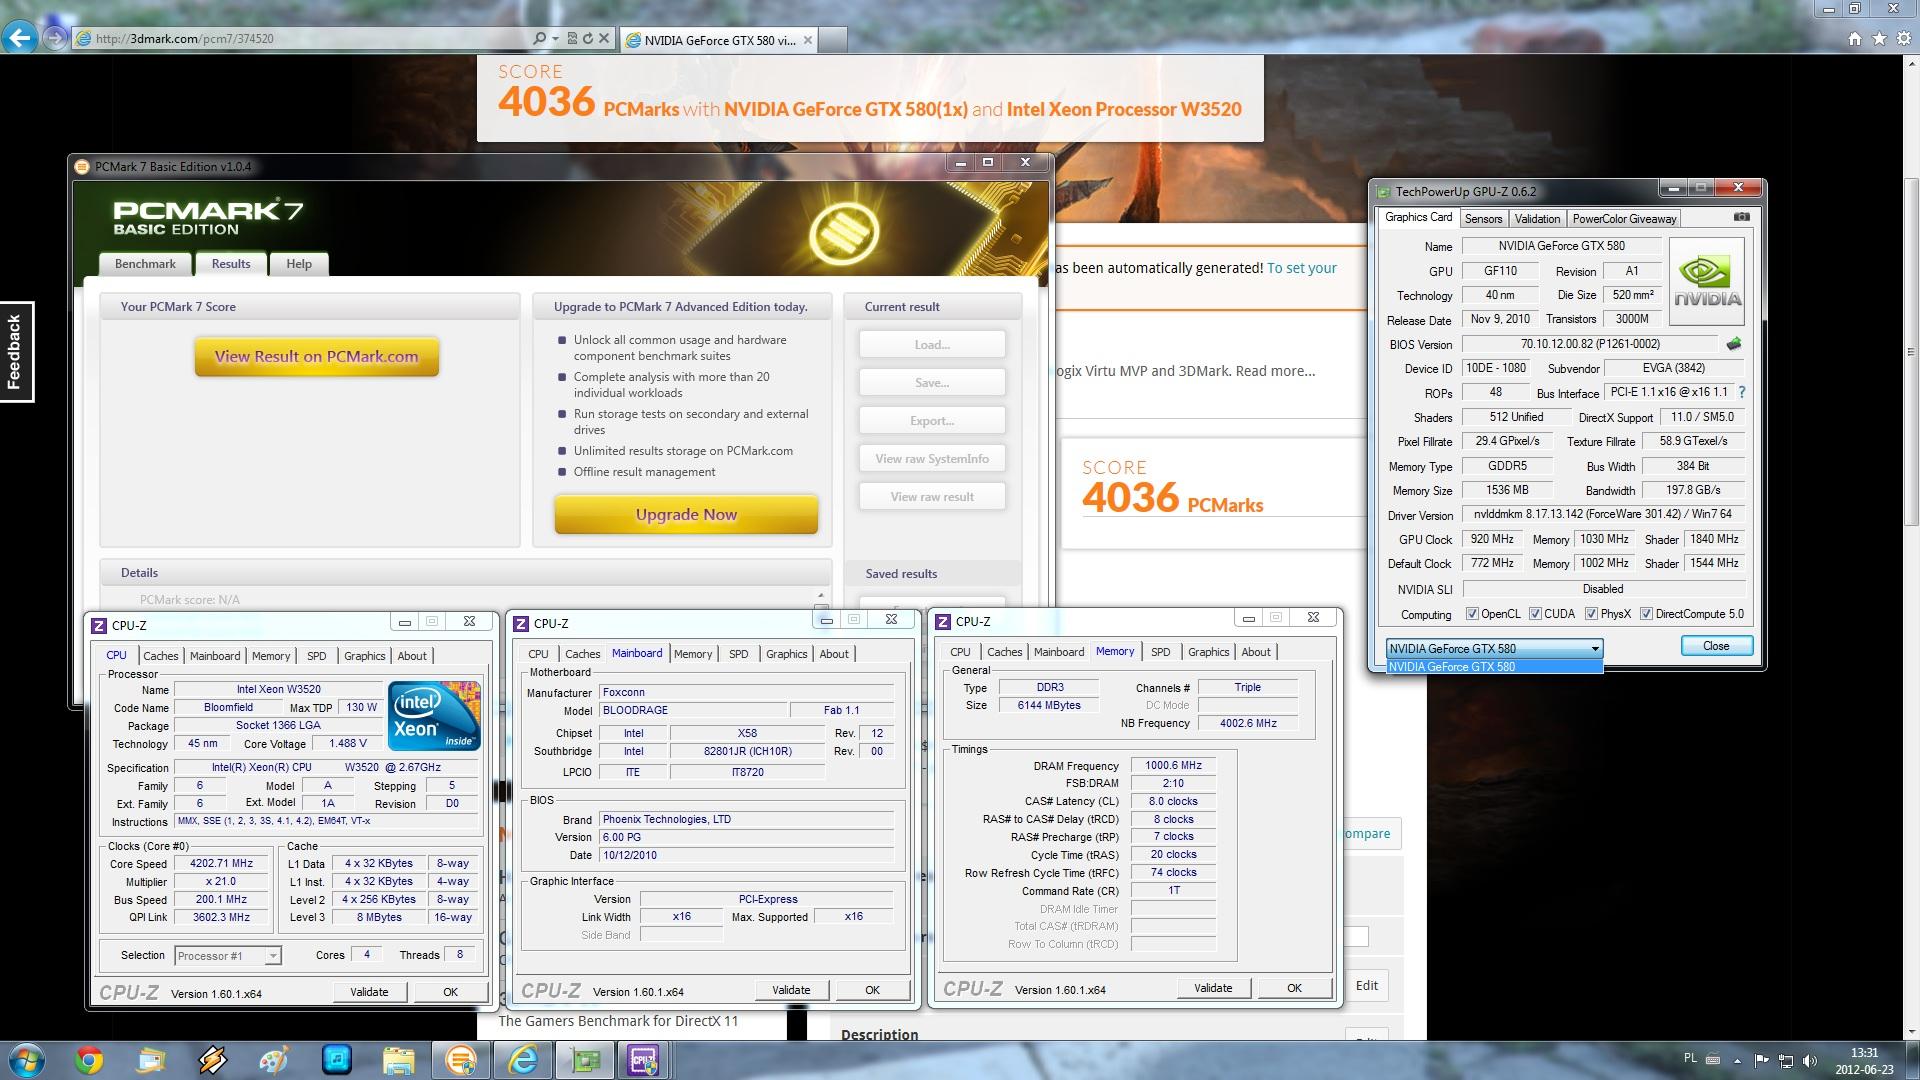Click the network tray icon
The width and height of the screenshot is (1920, 1080).
tap(1786, 1060)
